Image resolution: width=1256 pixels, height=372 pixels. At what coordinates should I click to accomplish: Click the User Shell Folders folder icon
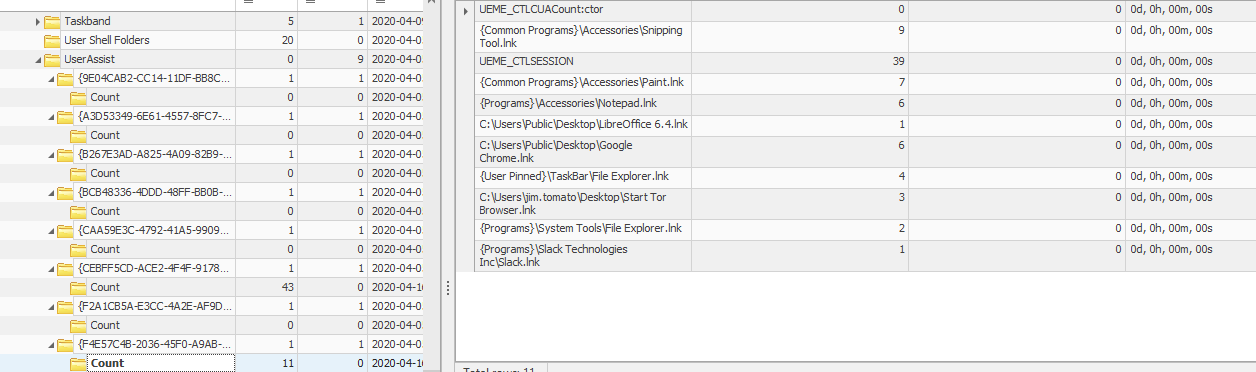[52, 40]
